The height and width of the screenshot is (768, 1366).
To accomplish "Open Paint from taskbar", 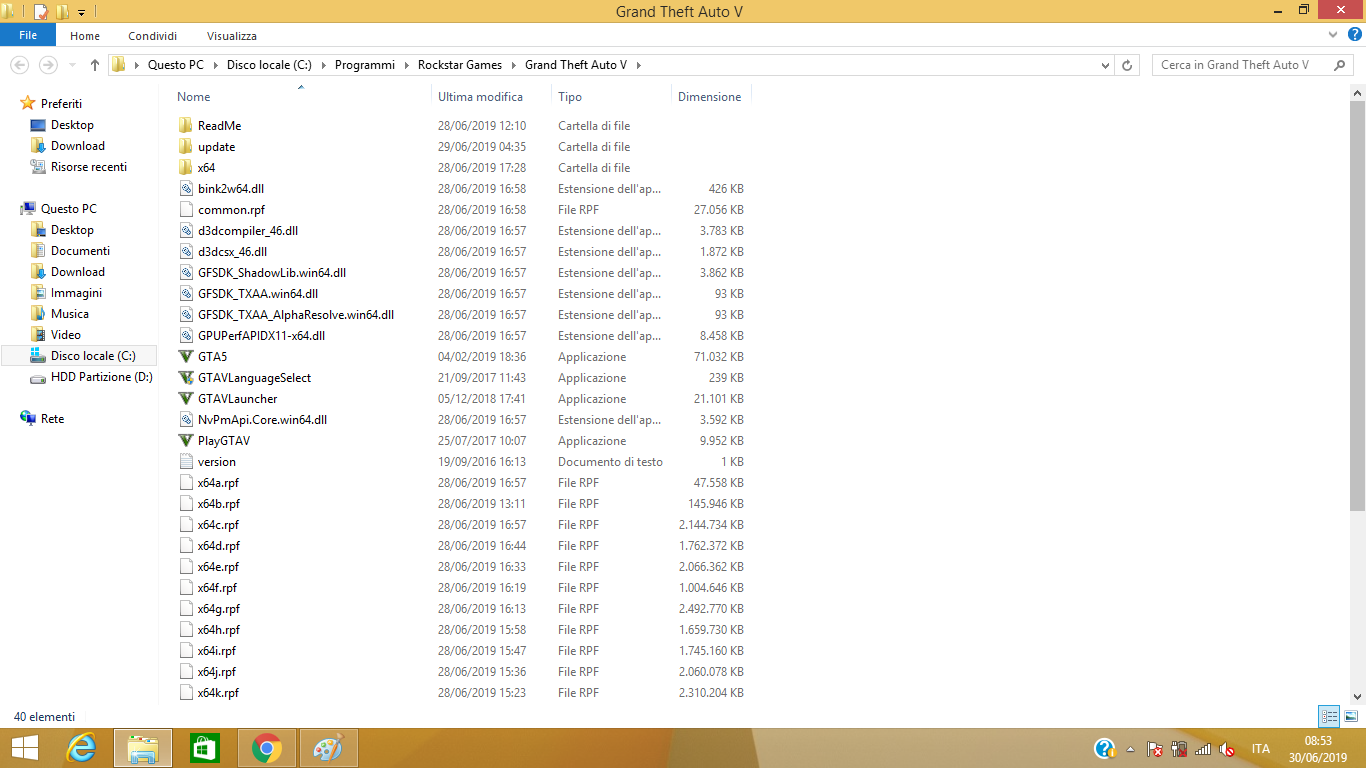I will coord(328,748).
